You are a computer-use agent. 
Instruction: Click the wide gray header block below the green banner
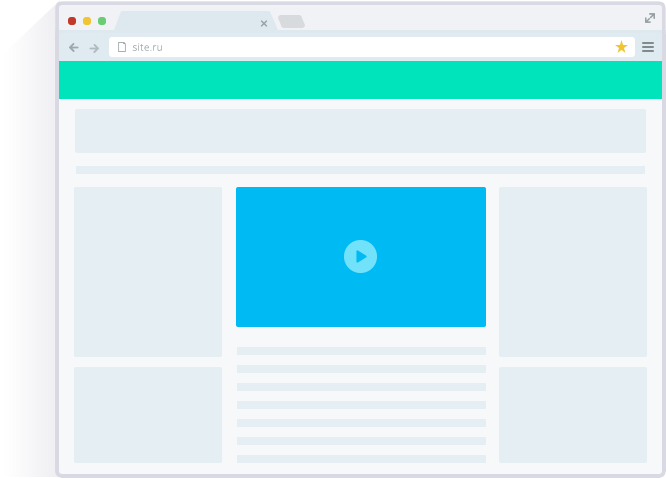click(360, 131)
